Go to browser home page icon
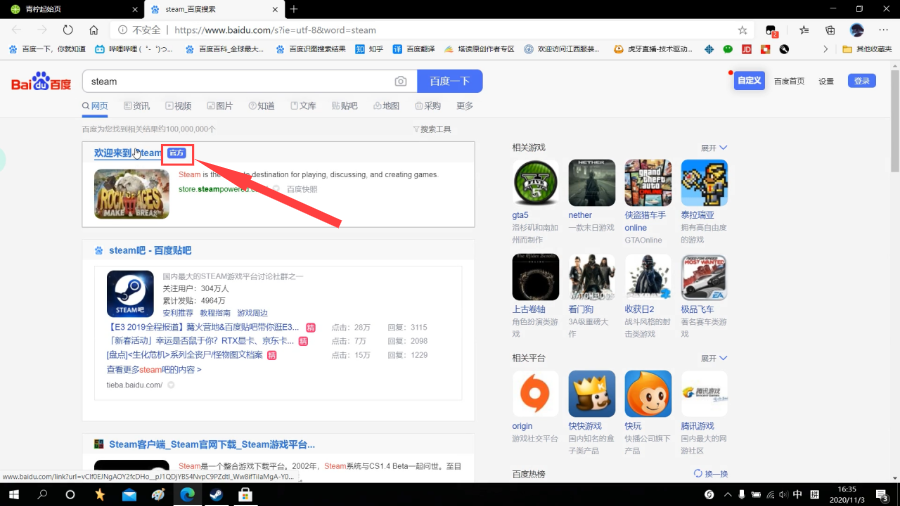 94,30
